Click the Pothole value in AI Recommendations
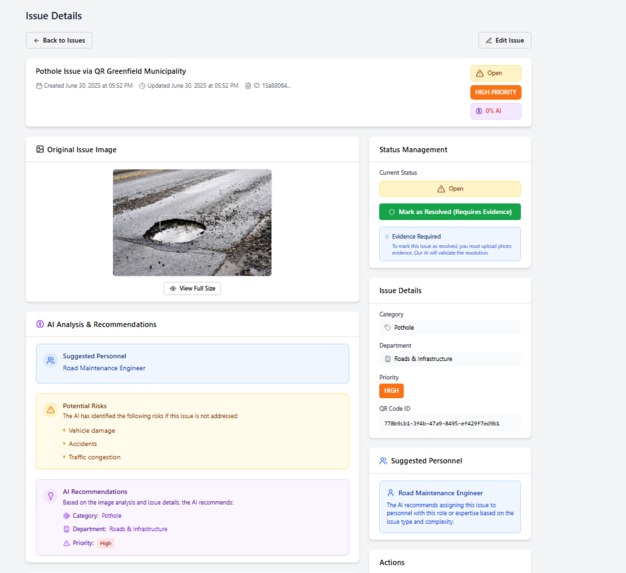 point(111,516)
